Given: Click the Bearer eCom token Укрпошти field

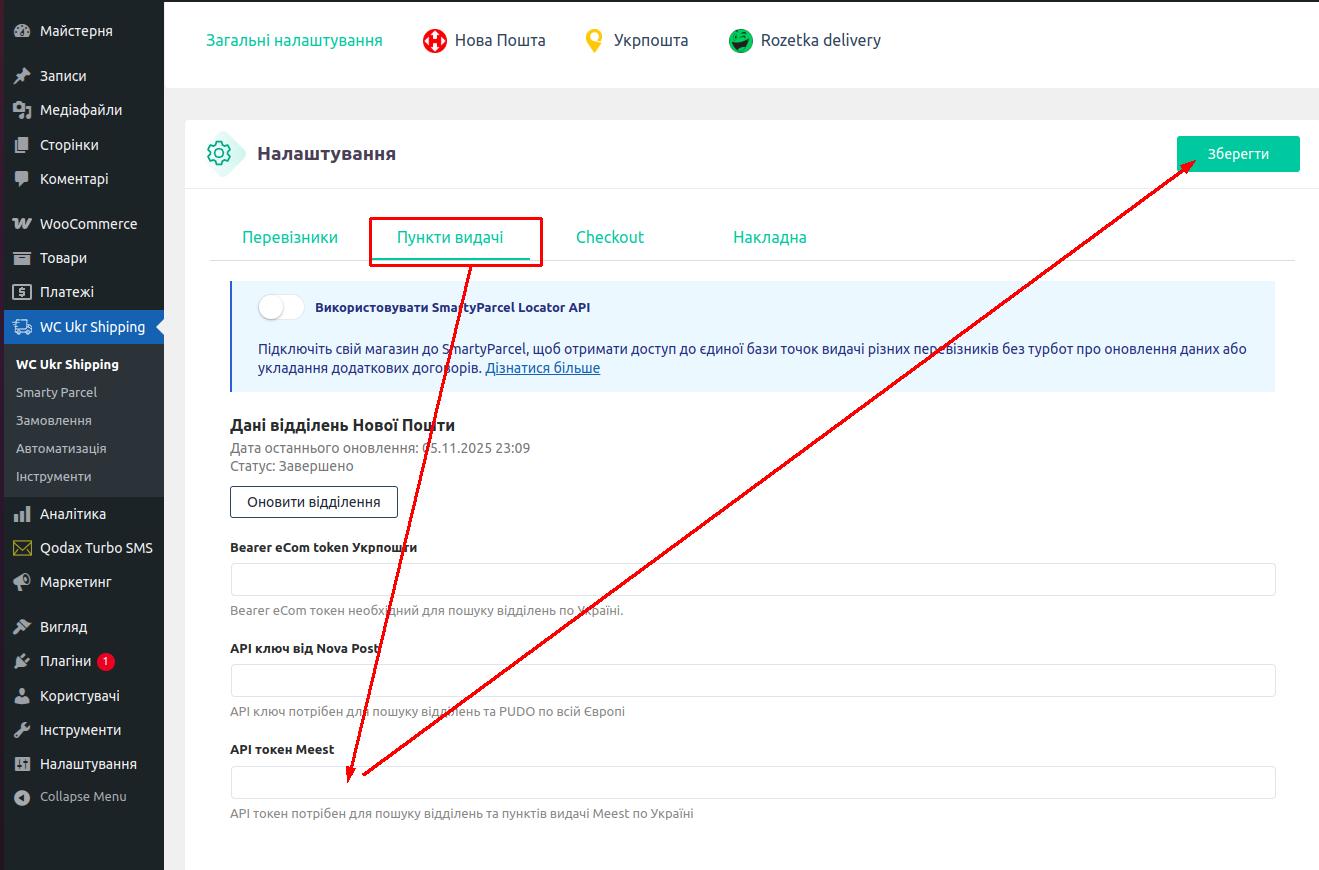Looking at the screenshot, I should (x=752, y=580).
